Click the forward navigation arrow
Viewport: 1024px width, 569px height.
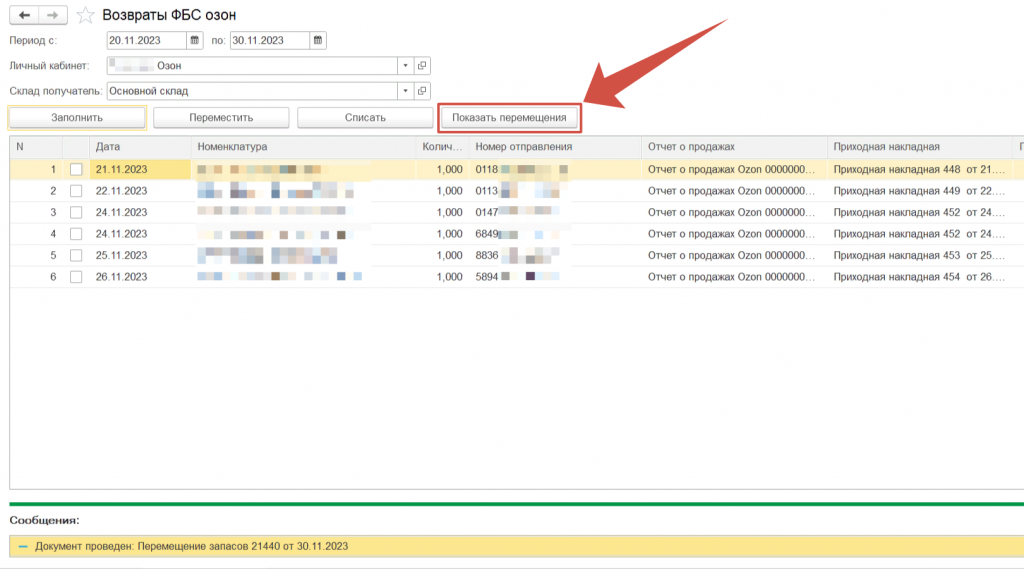pos(53,15)
